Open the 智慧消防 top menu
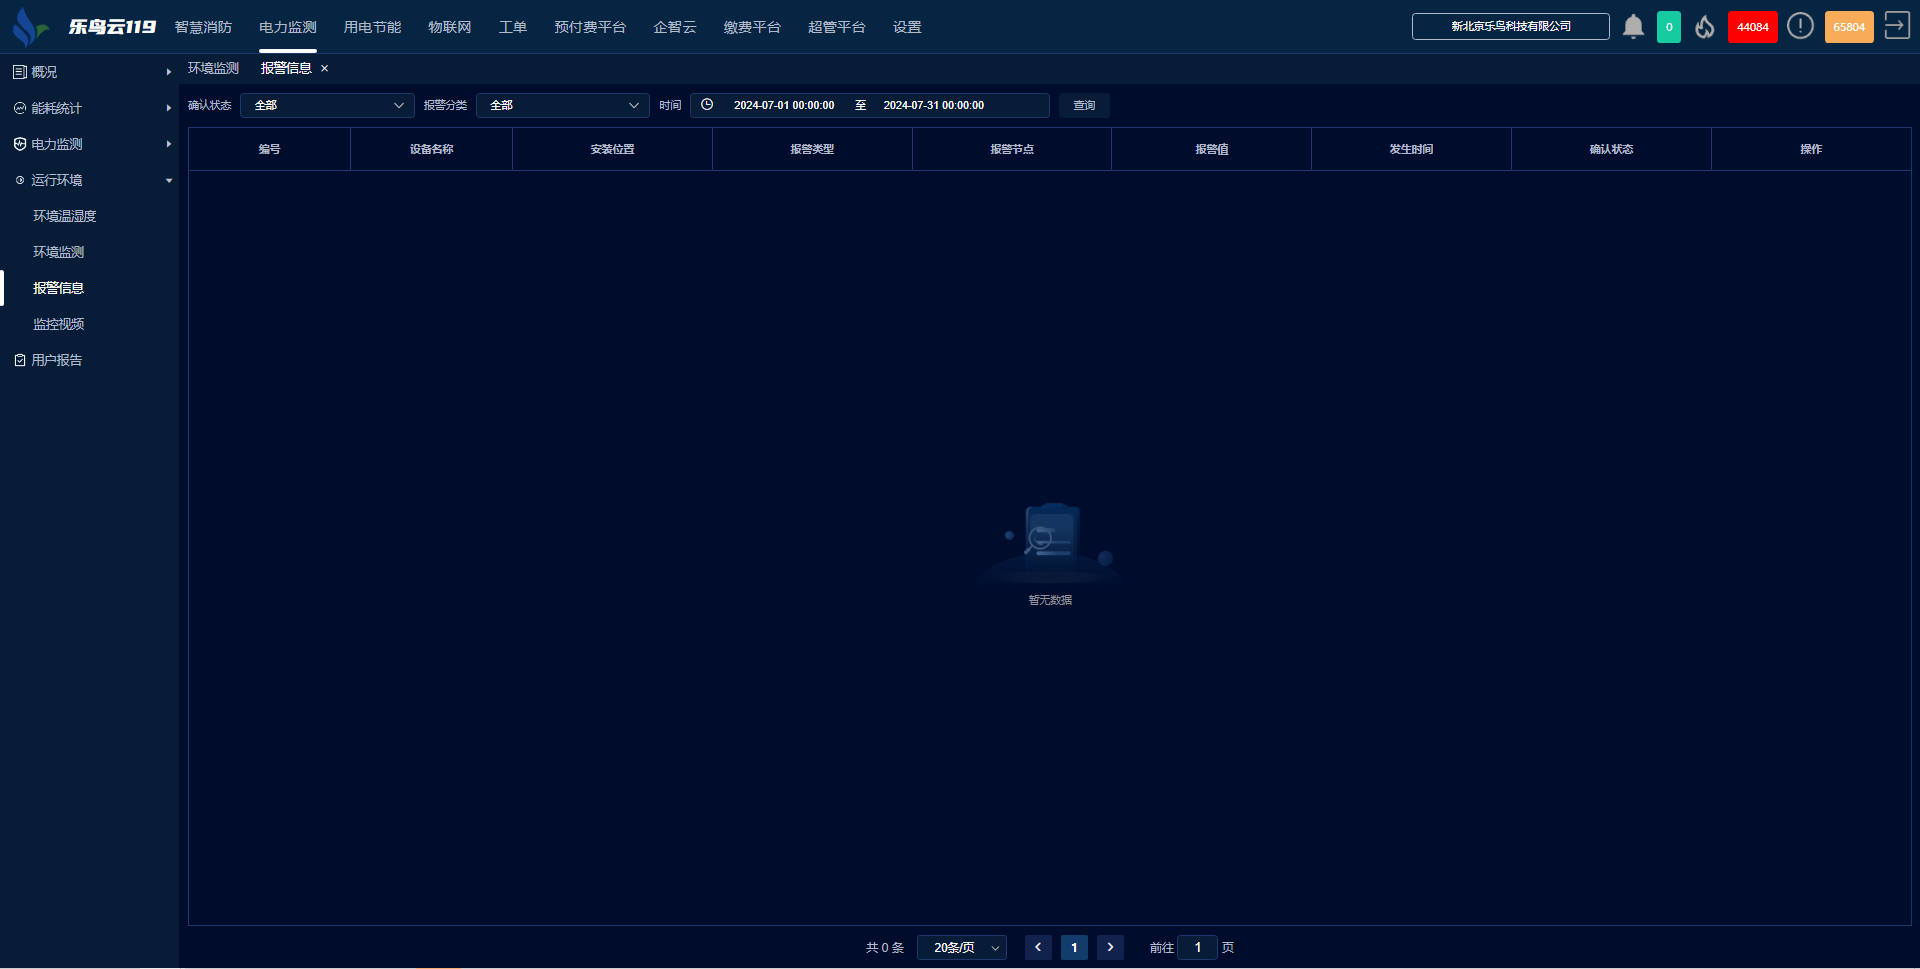The image size is (1920, 969). [x=203, y=27]
